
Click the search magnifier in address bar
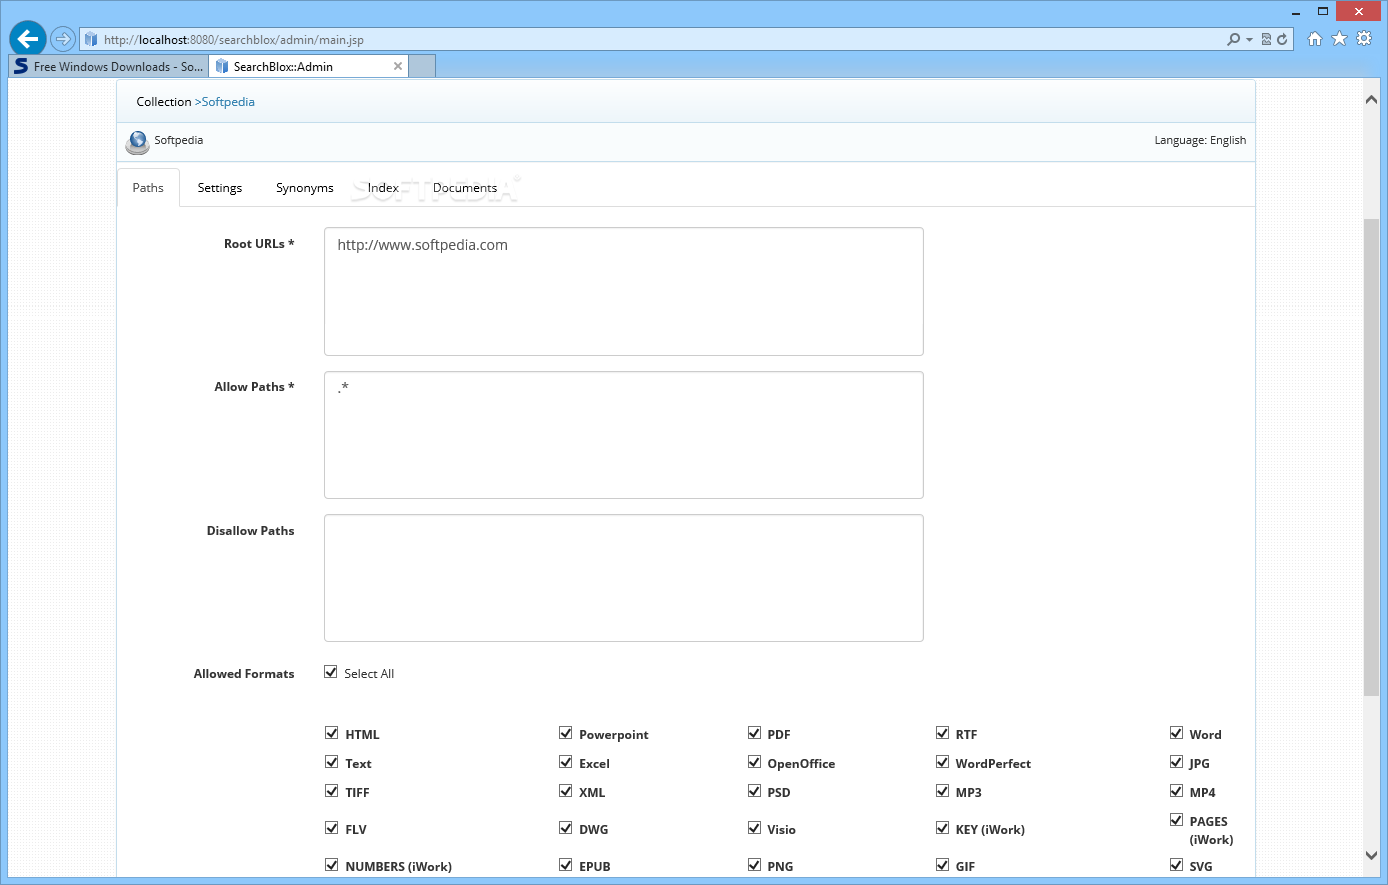[x=1234, y=39]
